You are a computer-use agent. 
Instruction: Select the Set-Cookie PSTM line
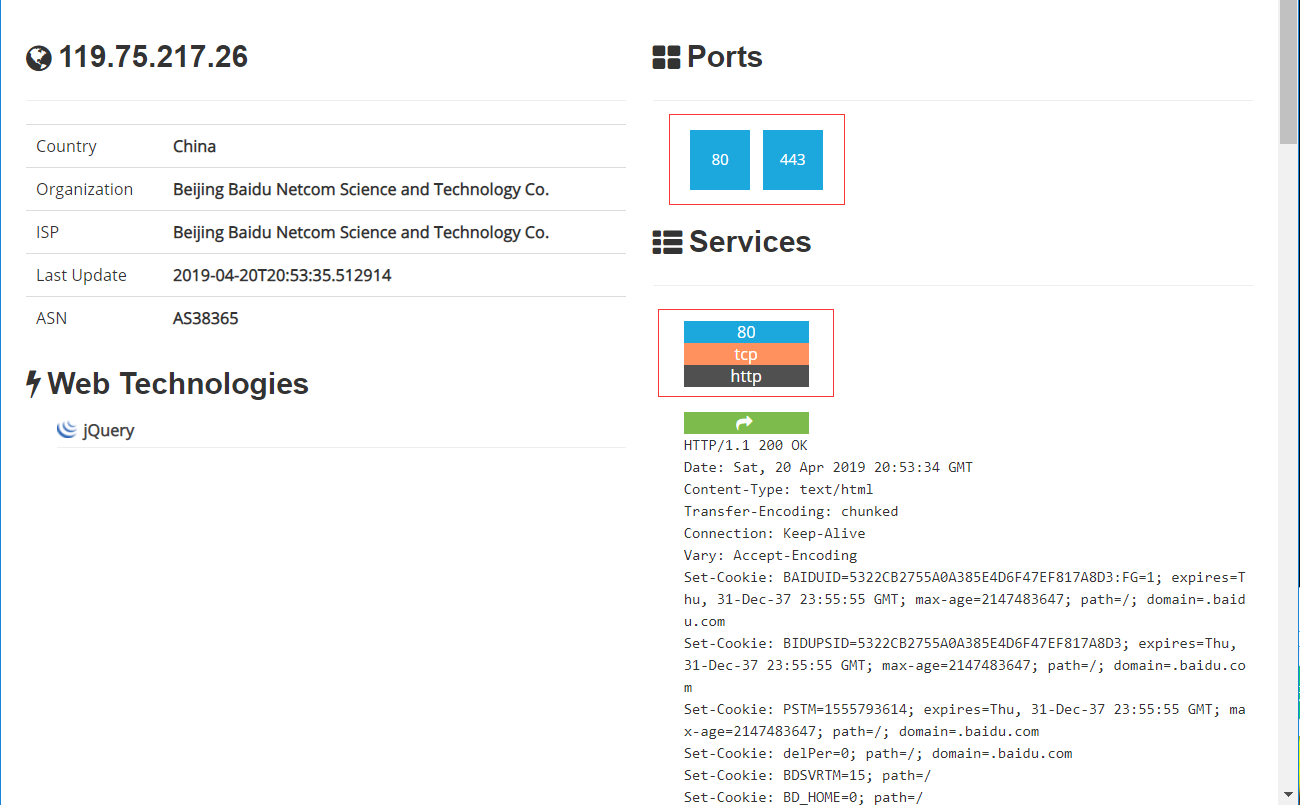point(965,720)
